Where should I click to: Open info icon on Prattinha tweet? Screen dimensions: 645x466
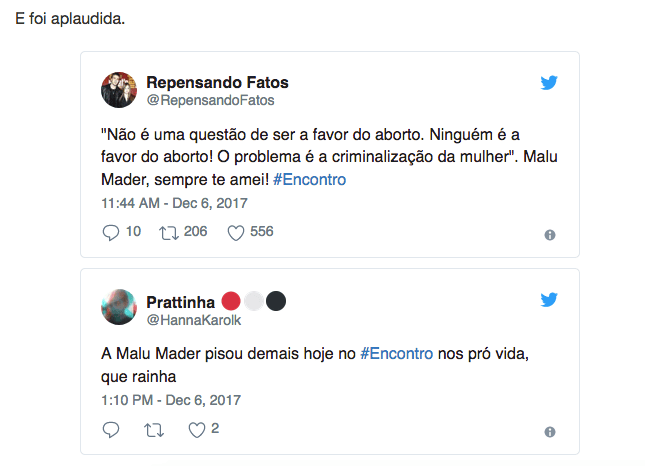coord(549,432)
